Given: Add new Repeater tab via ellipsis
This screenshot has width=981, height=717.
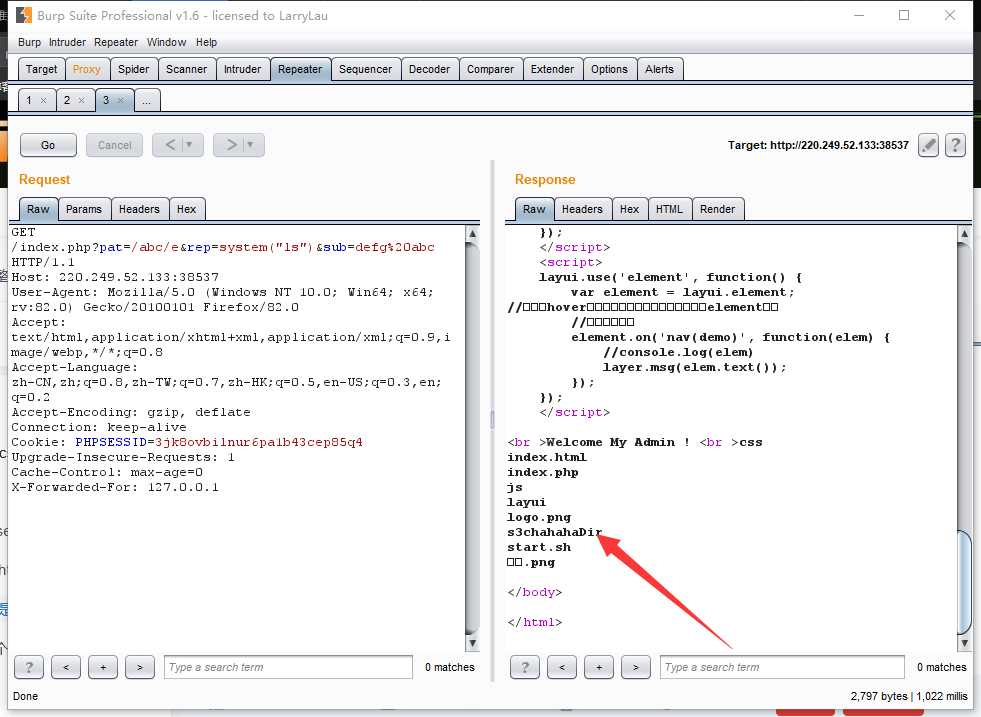Looking at the screenshot, I should pyautogui.click(x=146, y=100).
